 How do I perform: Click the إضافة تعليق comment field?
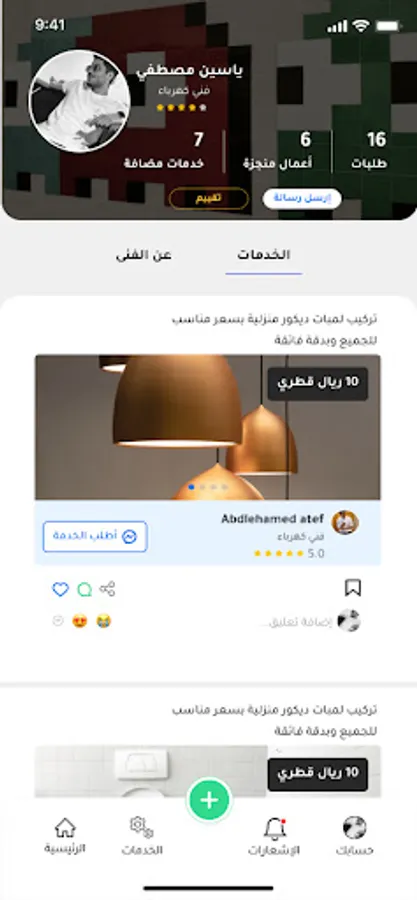pyautogui.click(x=295, y=622)
